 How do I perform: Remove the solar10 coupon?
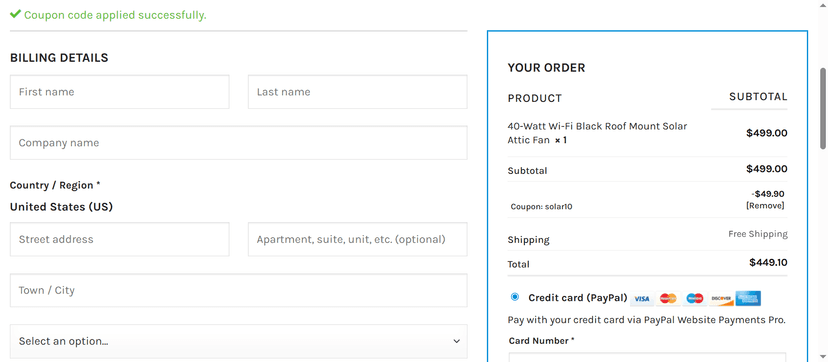point(765,205)
